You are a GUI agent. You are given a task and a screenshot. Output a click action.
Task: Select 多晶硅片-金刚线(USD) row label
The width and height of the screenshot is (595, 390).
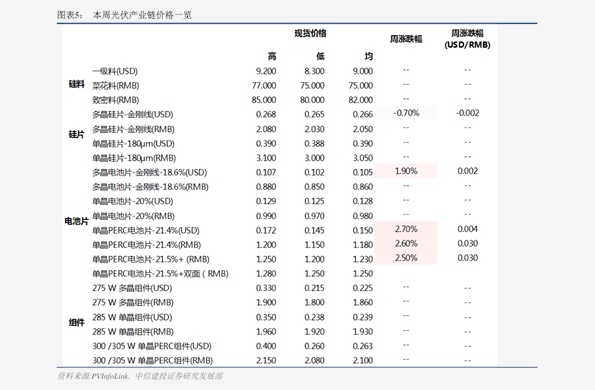(x=133, y=114)
